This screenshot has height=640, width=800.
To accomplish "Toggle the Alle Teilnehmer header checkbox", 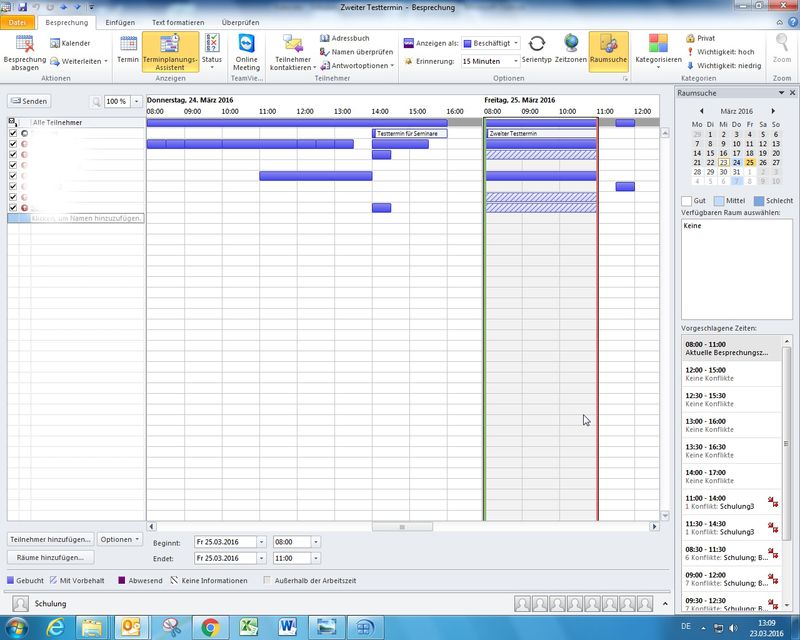I will click(x=13, y=122).
